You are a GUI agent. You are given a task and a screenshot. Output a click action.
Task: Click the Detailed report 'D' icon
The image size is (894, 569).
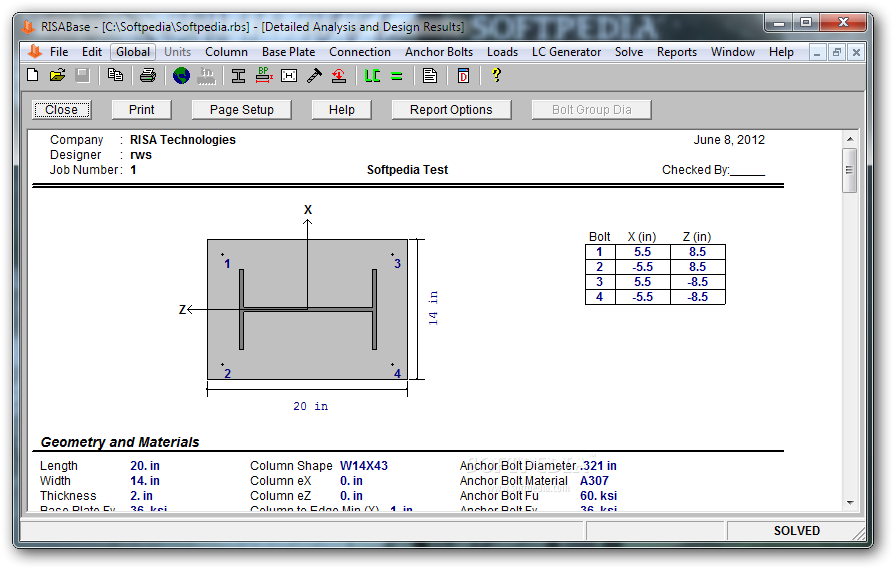pyautogui.click(x=463, y=75)
